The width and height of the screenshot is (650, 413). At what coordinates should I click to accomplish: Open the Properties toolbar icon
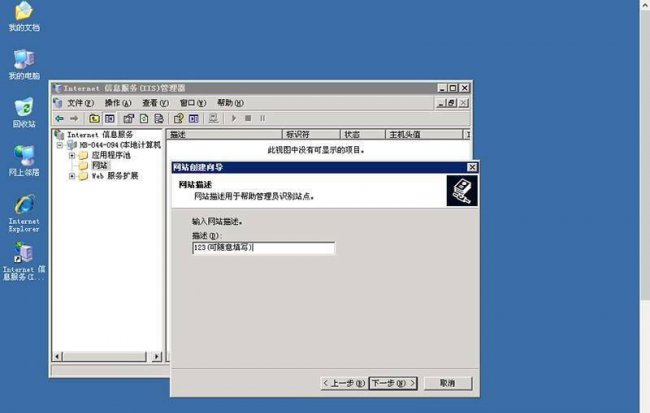pyautogui.click(x=129, y=119)
